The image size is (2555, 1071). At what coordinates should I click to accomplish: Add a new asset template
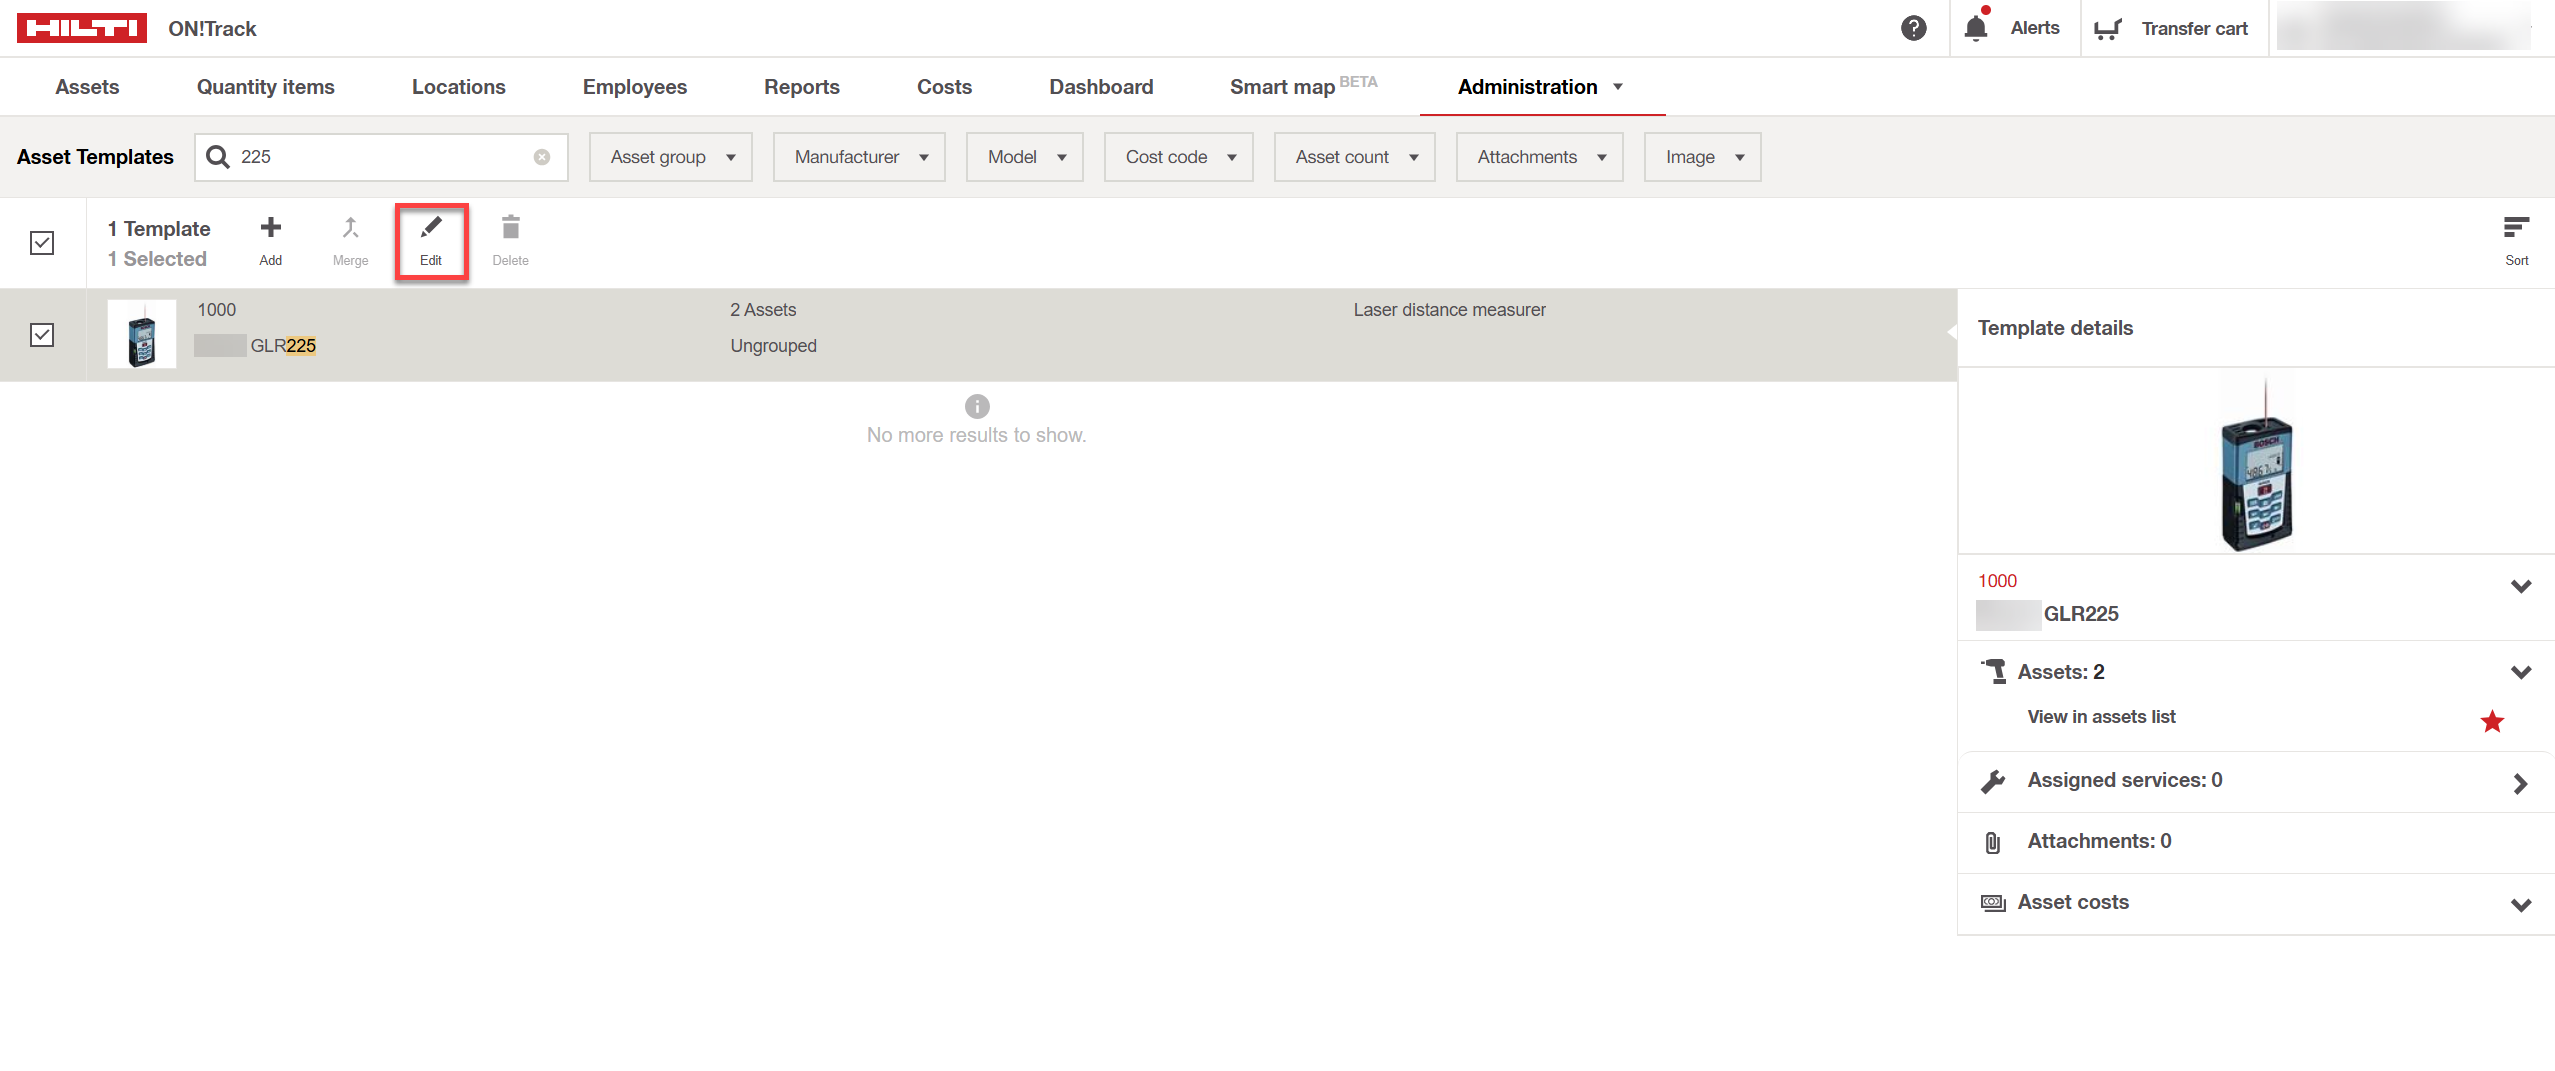click(x=270, y=241)
